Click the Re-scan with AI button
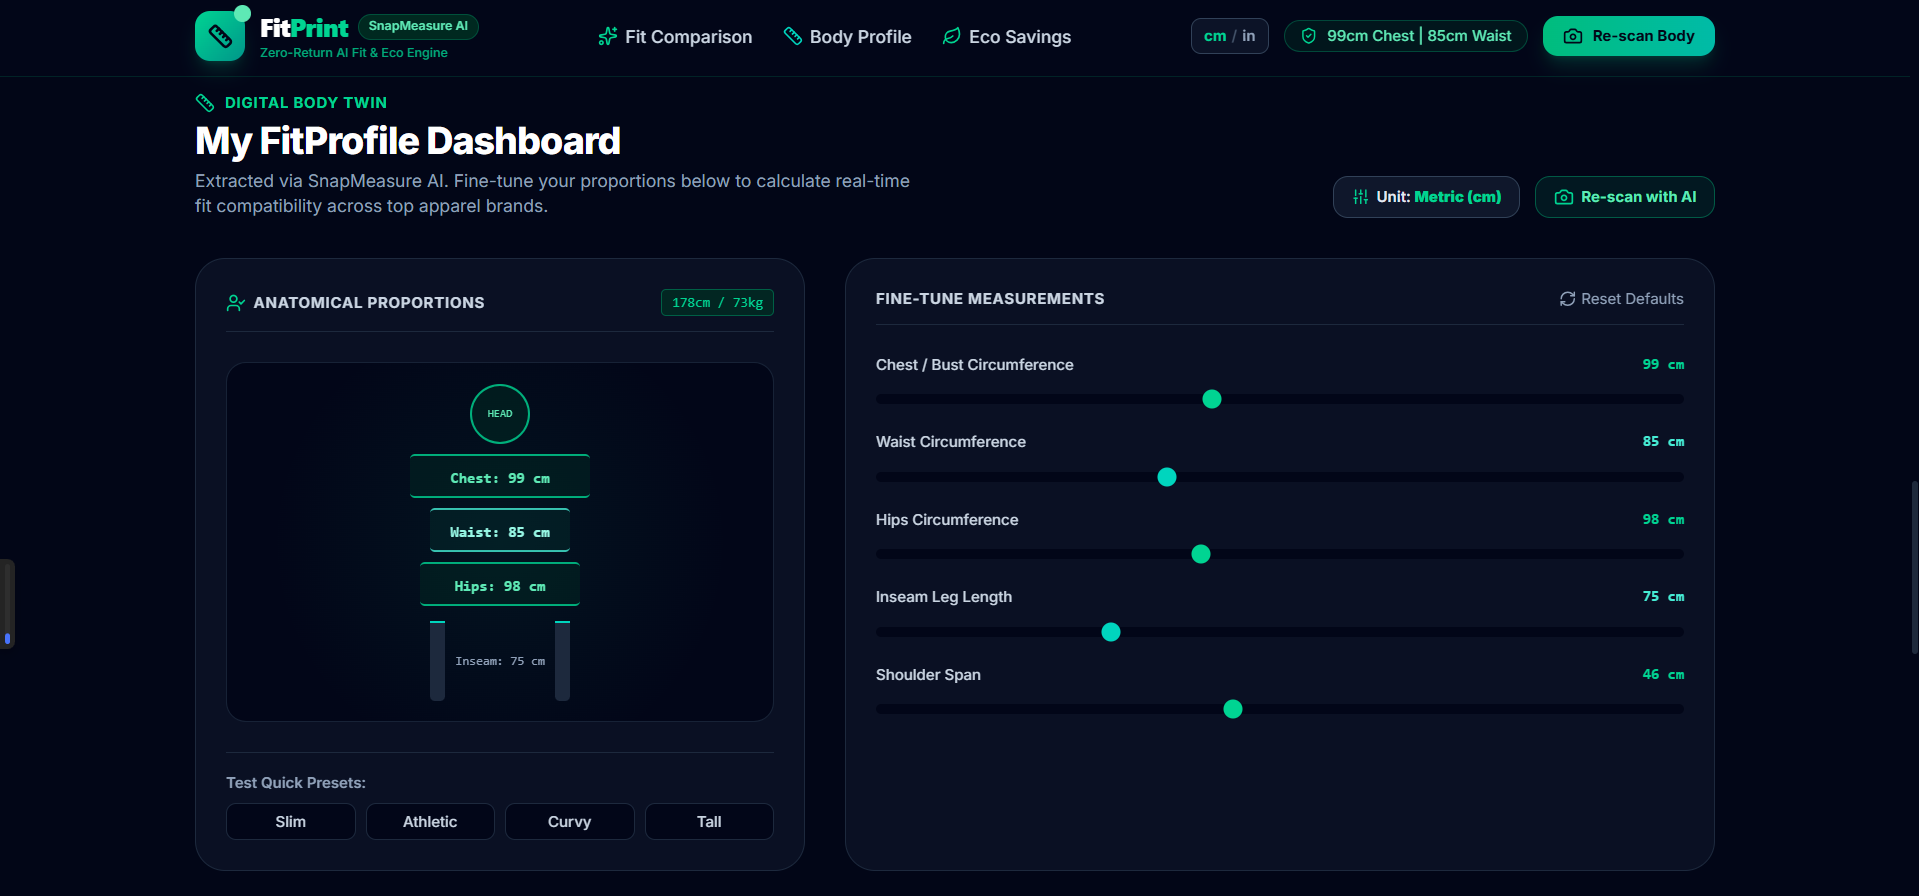This screenshot has height=896, width=1919. [x=1624, y=197]
